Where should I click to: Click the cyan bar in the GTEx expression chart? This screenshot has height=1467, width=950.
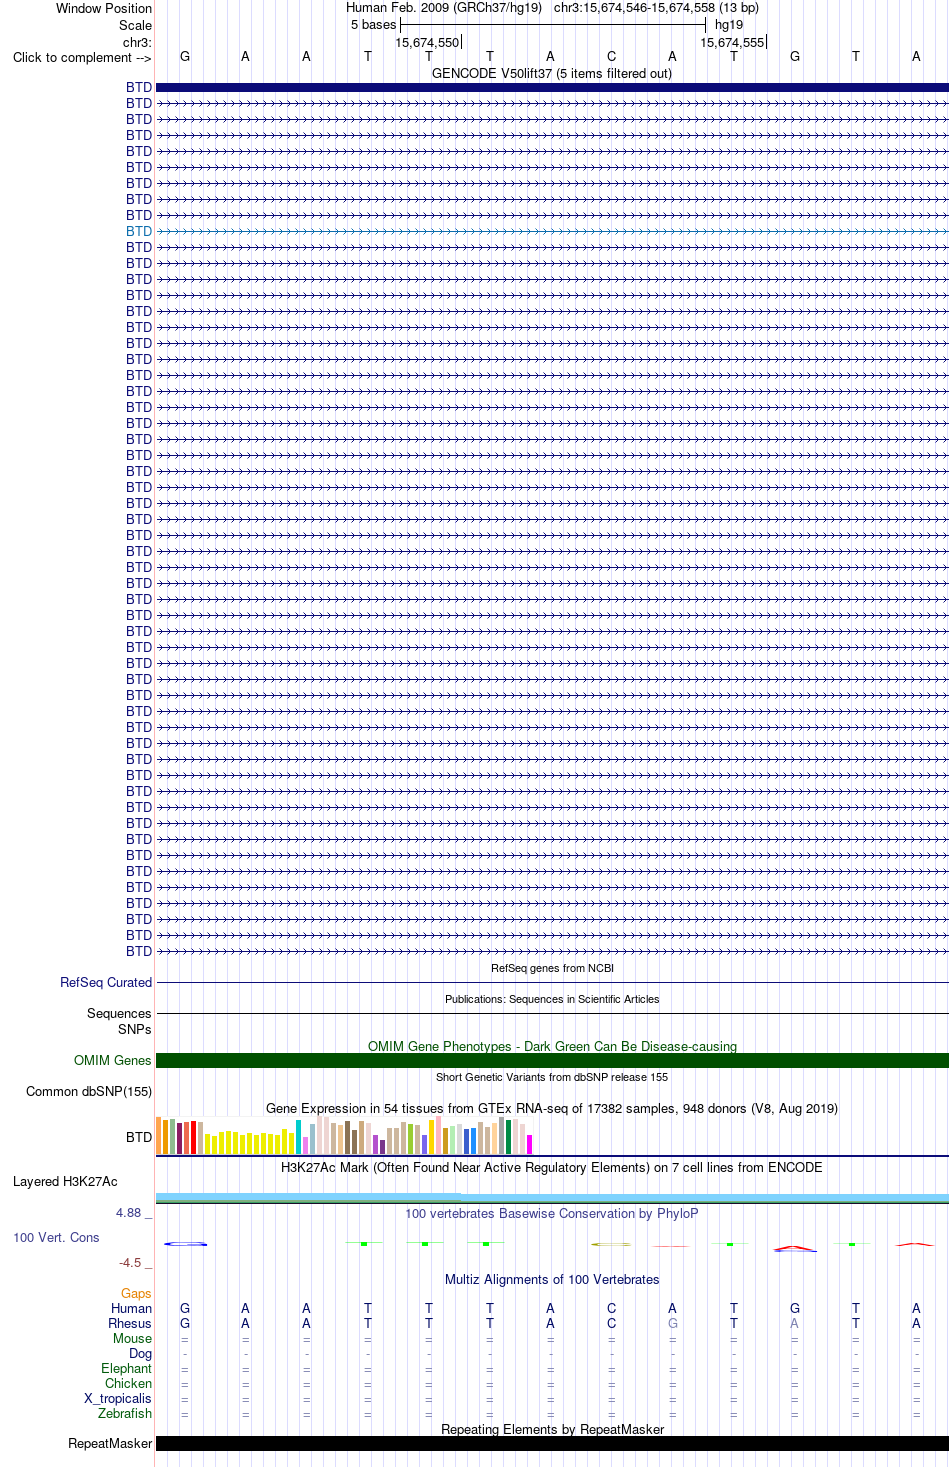[x=299, y=1137]
